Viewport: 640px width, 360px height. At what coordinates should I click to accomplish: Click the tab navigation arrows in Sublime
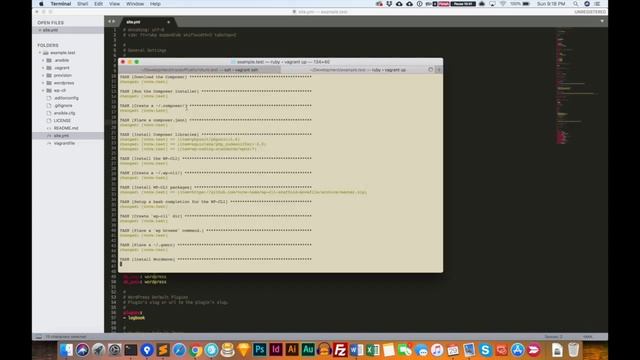point(111,21)
